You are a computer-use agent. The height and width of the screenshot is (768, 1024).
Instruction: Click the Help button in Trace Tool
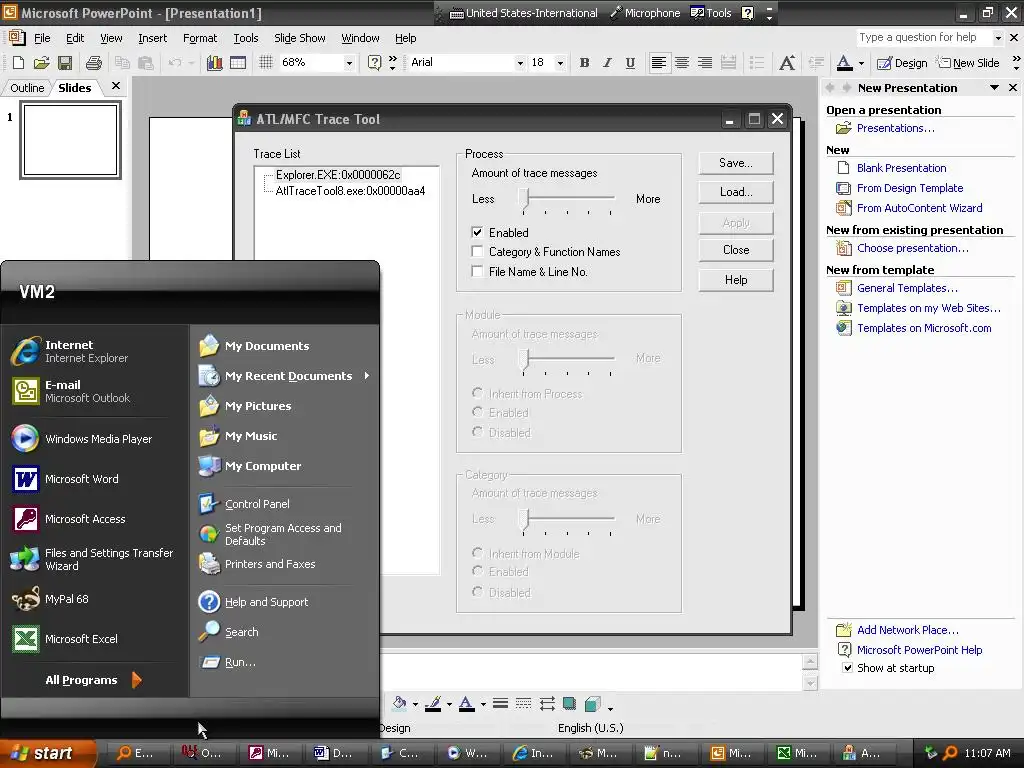click(x=736, y=280)
